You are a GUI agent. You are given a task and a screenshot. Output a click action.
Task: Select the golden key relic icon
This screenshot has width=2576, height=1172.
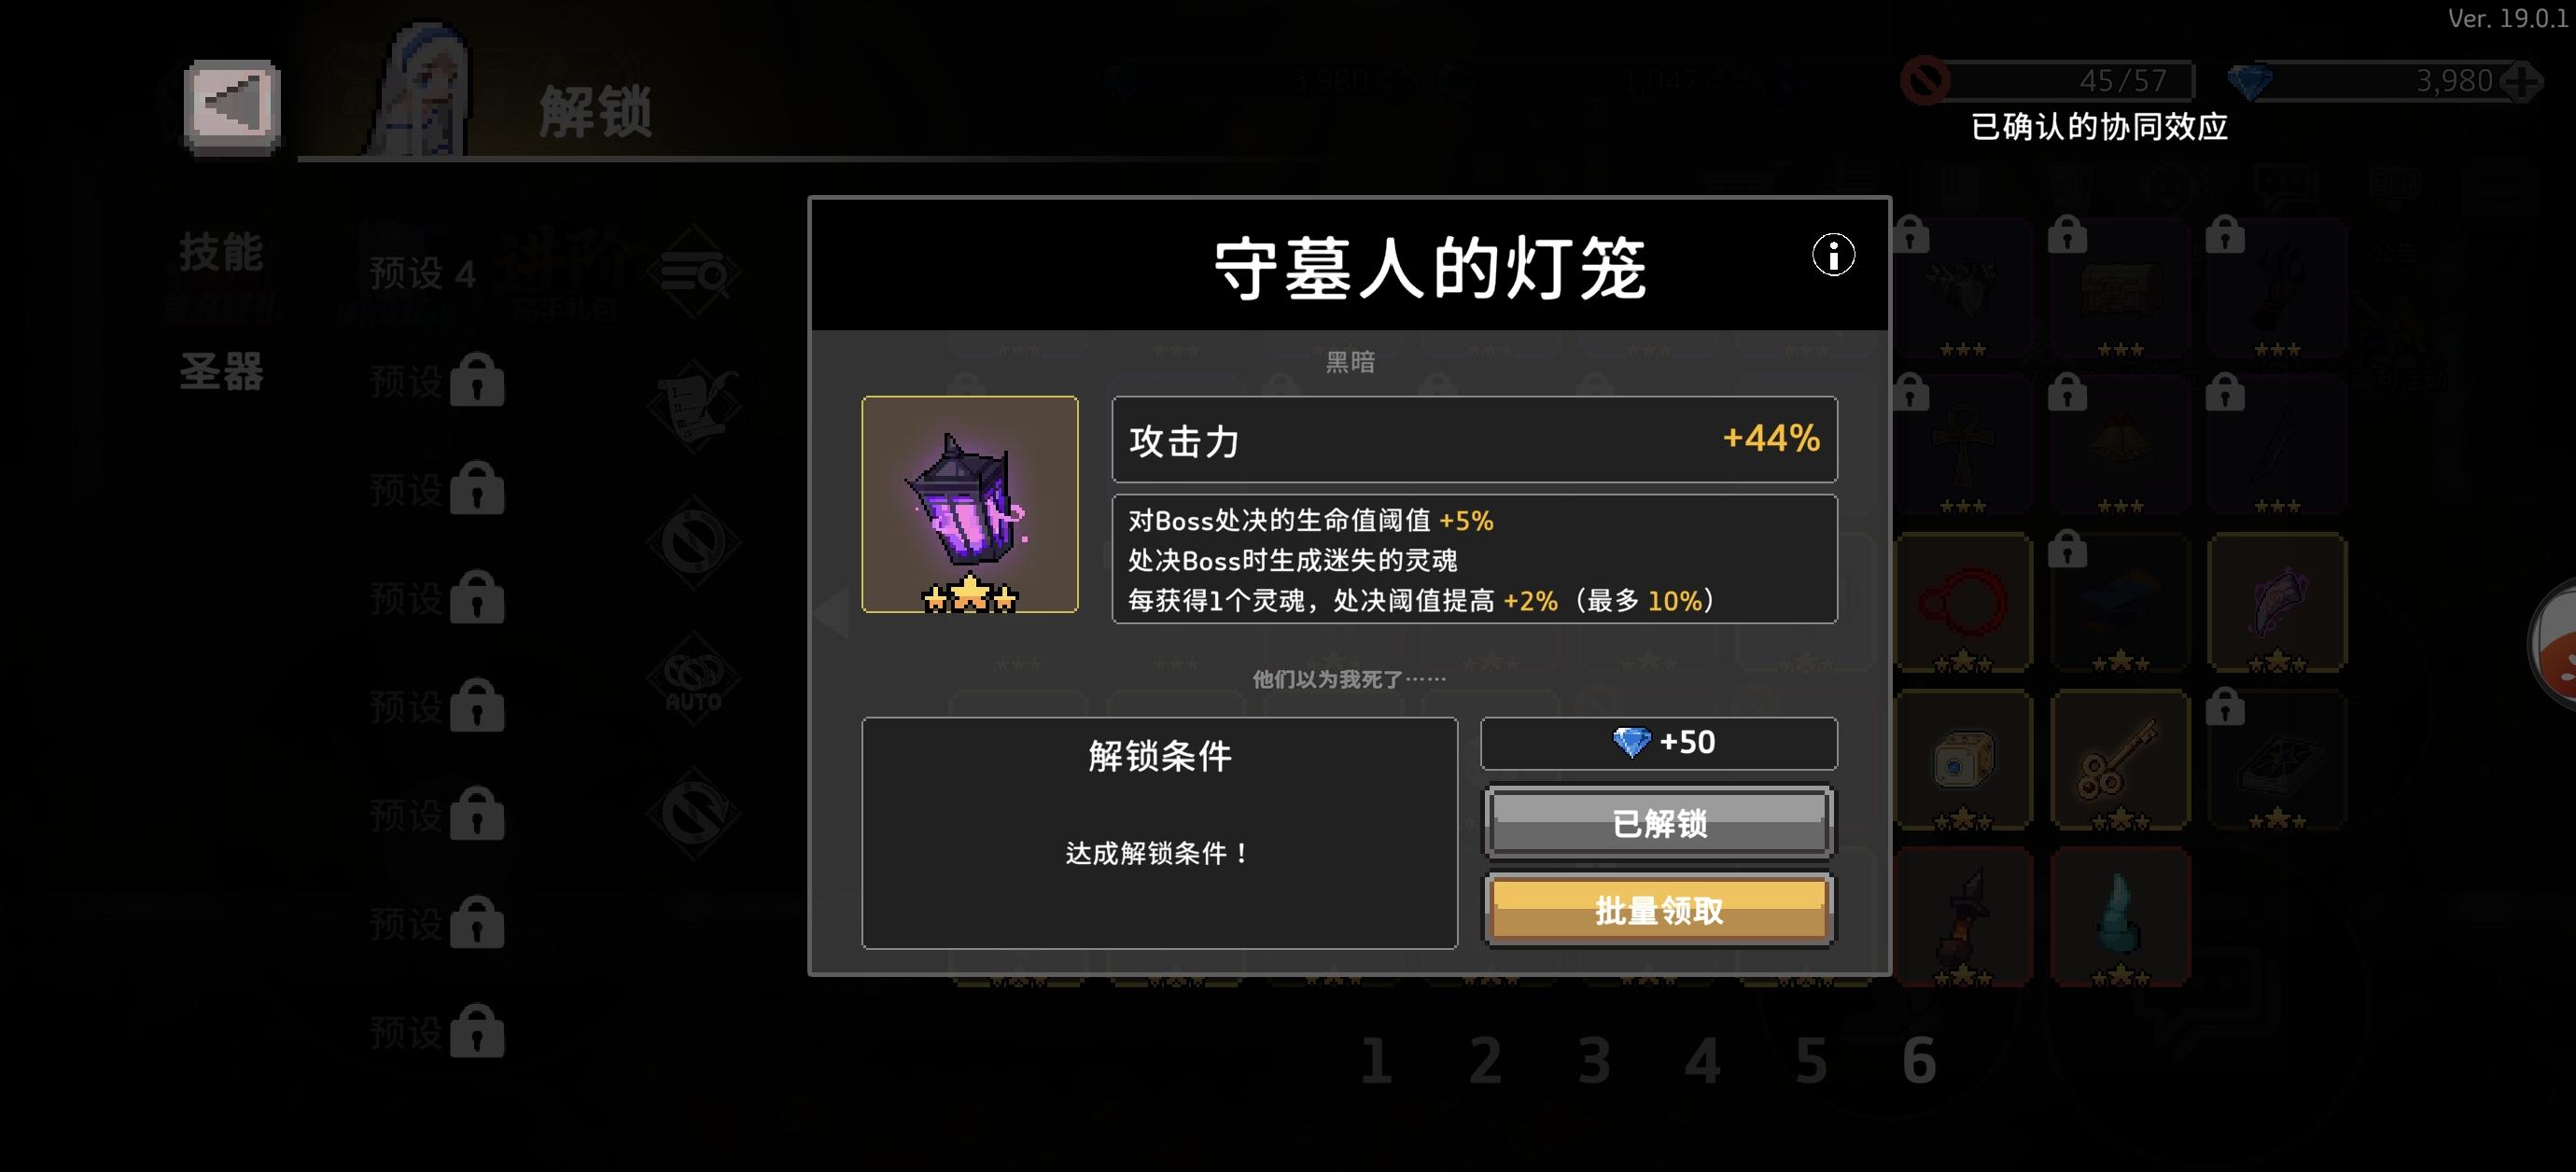click(x=2119, y=760)
